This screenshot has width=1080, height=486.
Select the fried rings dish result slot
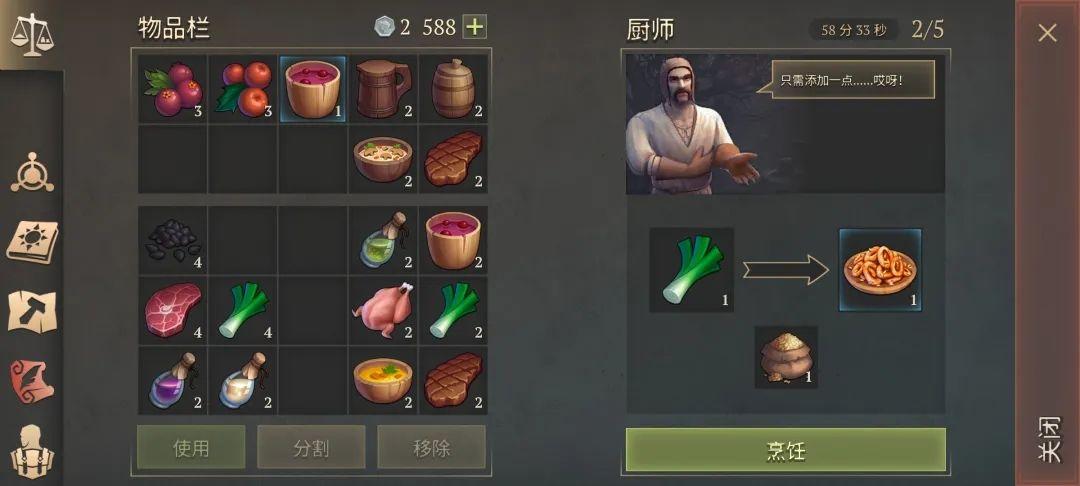[x=880, y=270]
